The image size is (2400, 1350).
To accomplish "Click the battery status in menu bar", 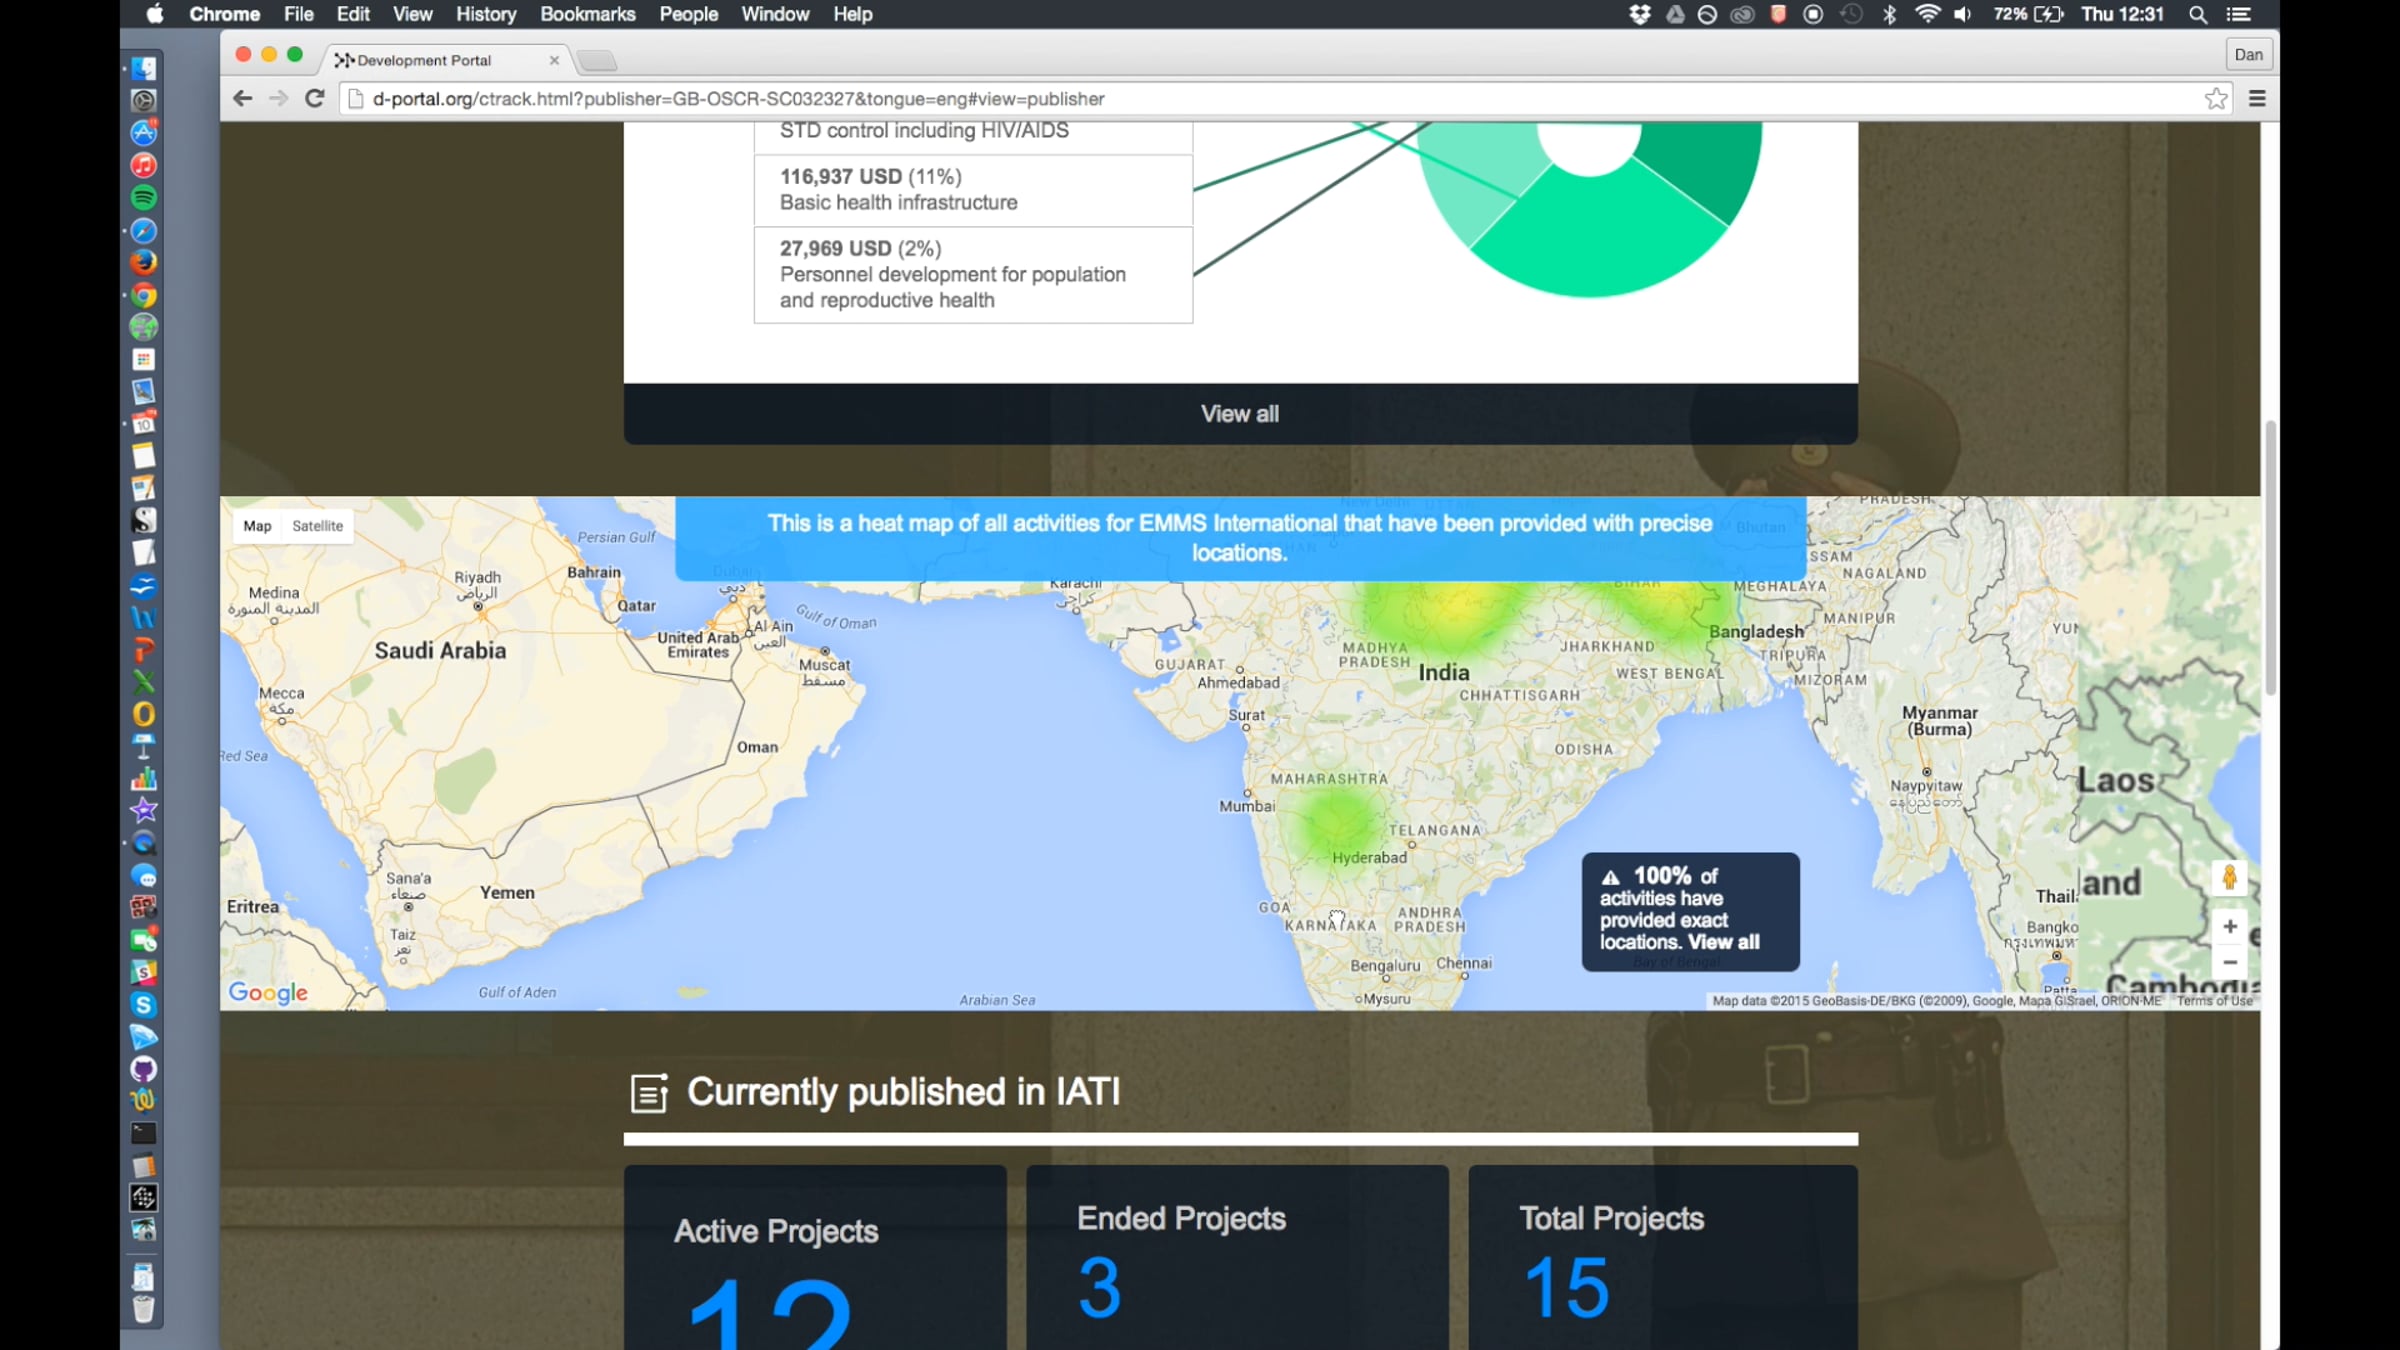I will click(2028, 14).
